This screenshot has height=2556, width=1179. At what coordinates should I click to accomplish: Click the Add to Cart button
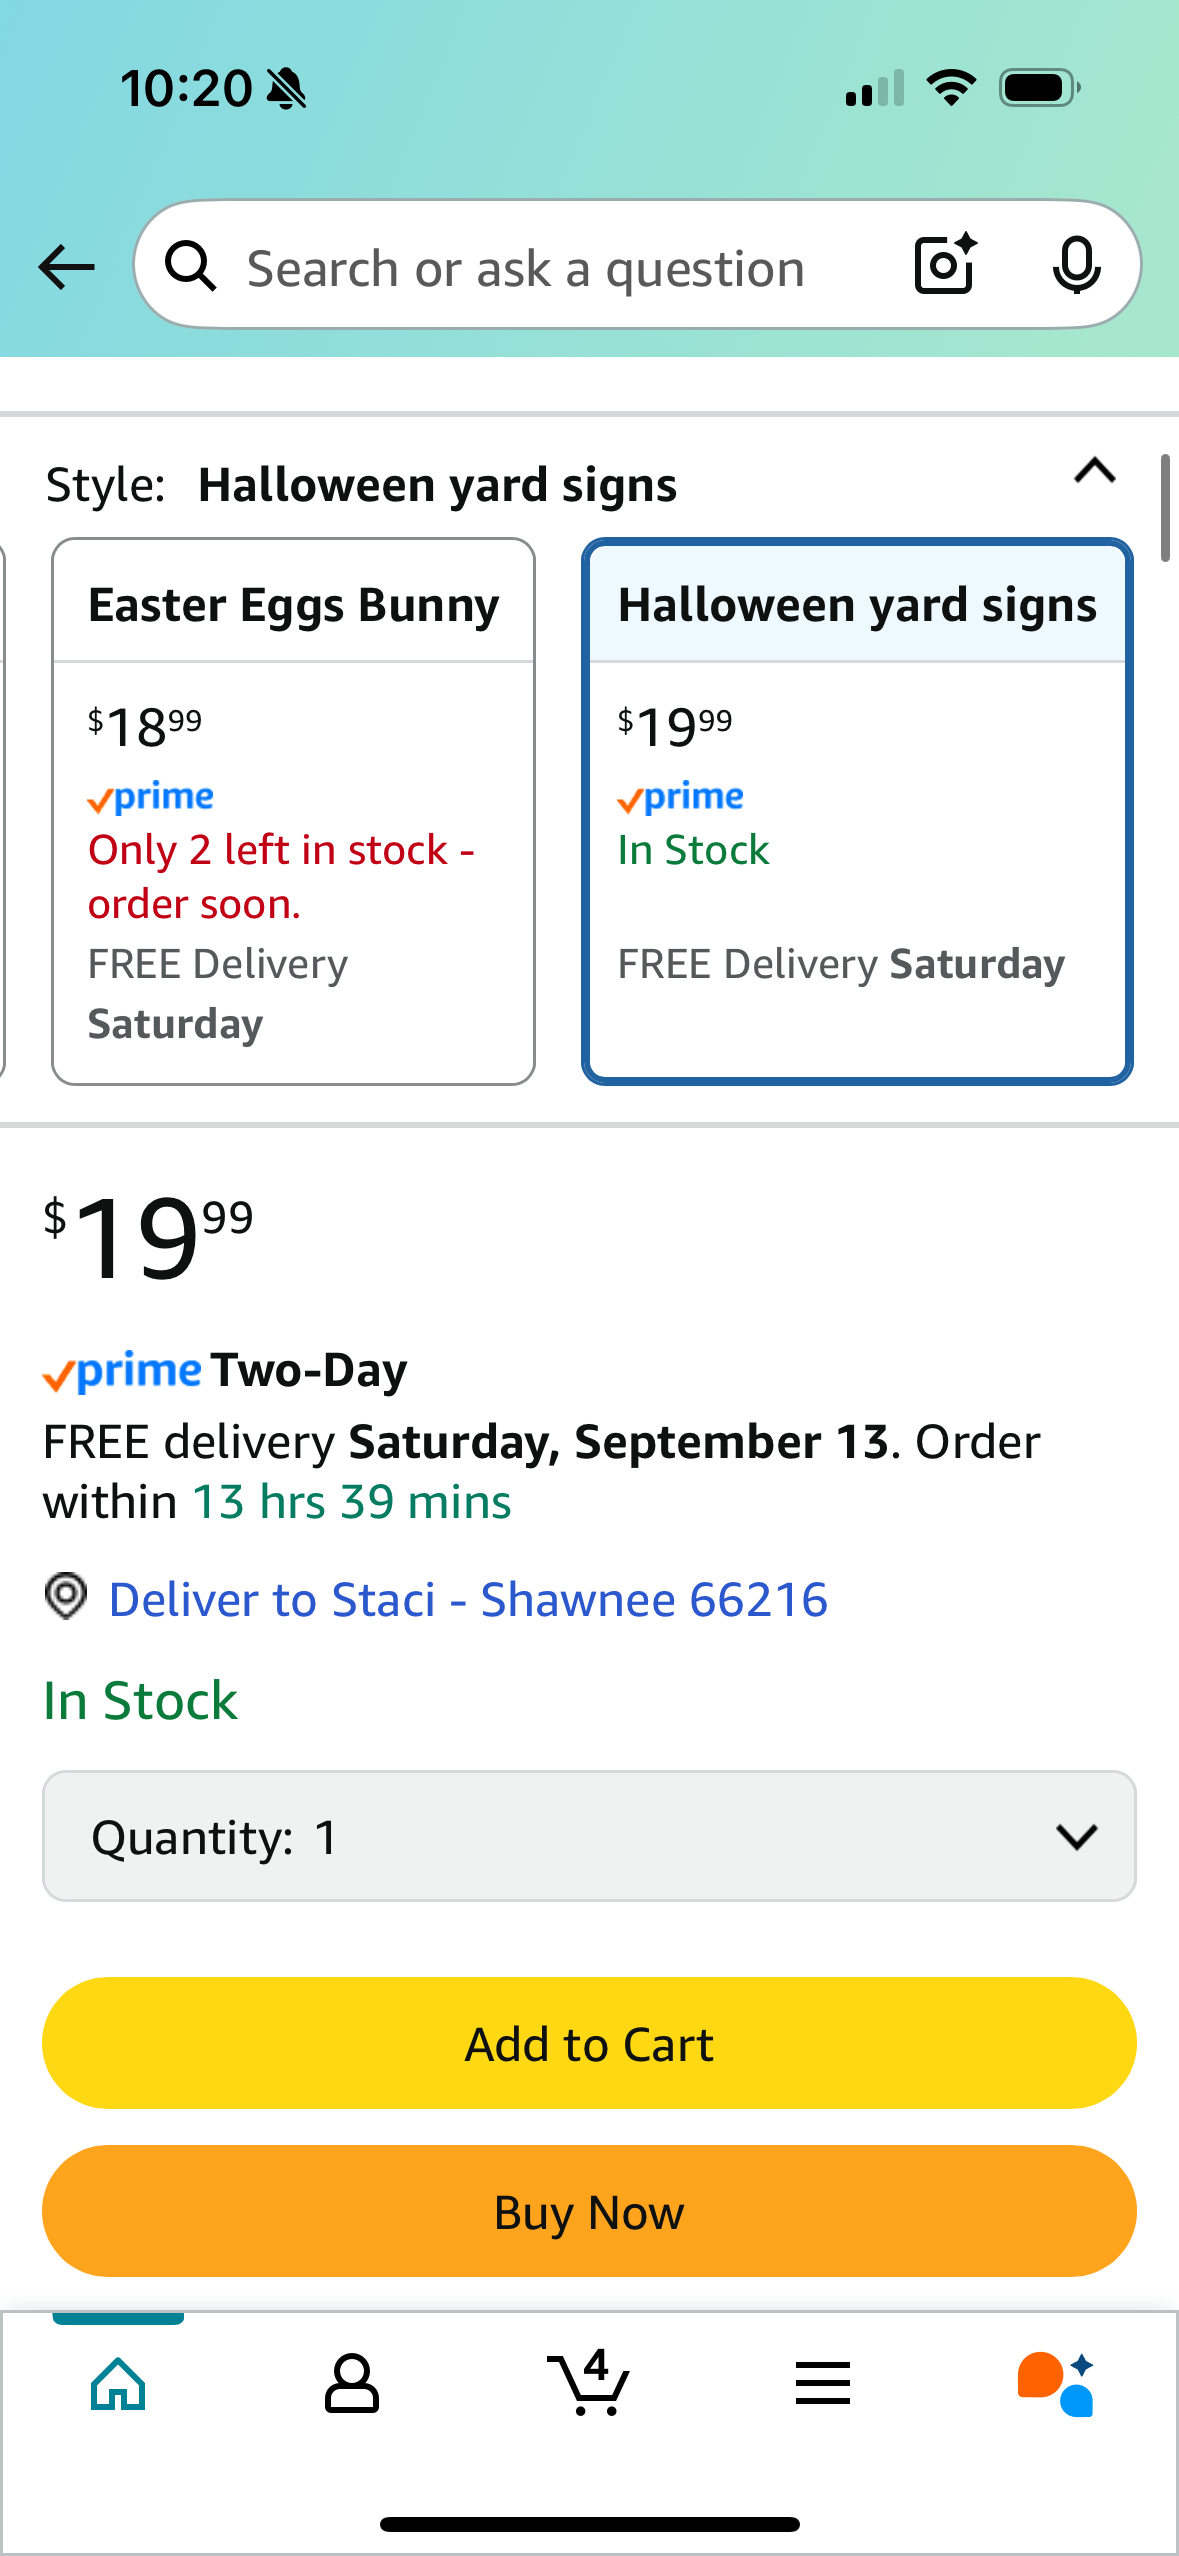pyautogui.click(x=589, y=2043)
